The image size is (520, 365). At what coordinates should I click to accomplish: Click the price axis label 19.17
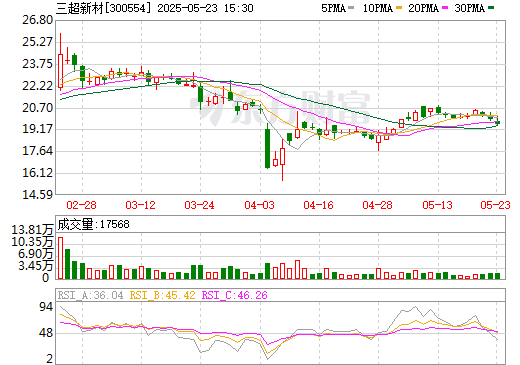37,129
